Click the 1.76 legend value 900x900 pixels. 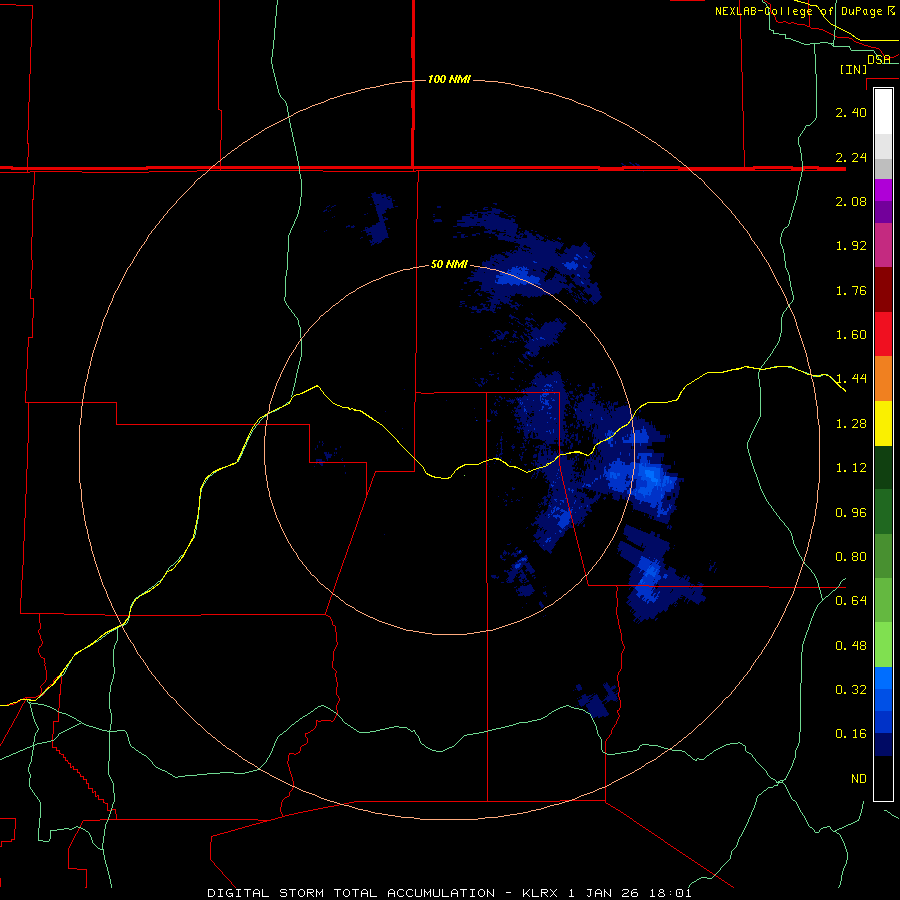coord(851,290)
